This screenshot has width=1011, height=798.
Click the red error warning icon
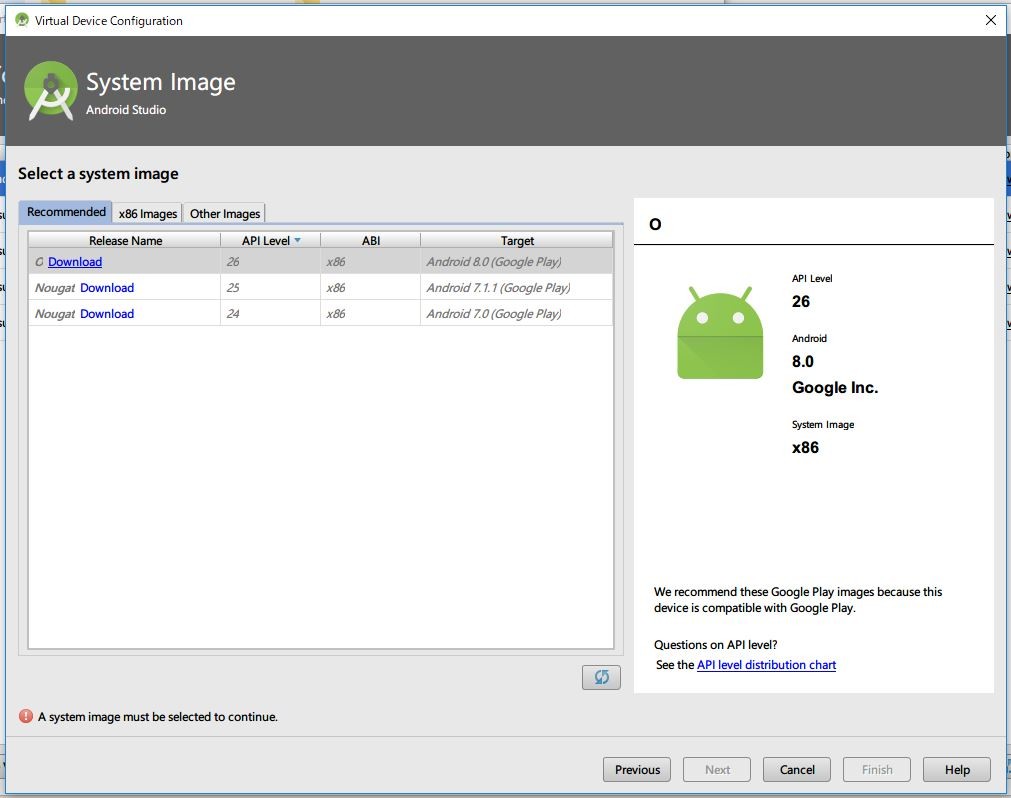(x=26, y=716)
